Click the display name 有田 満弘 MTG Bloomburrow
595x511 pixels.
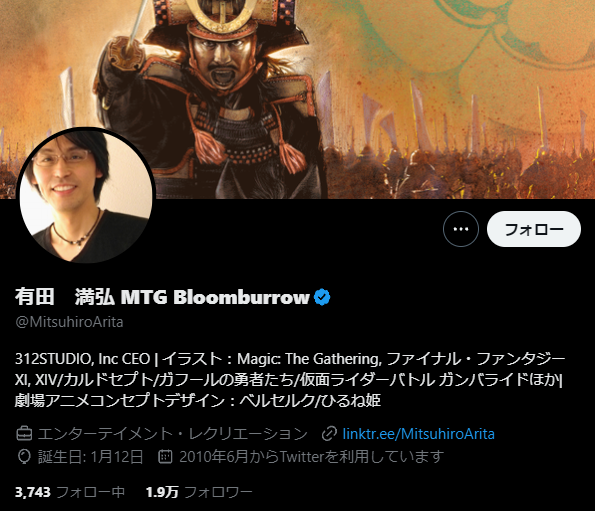pyautogui.click(x=162, y=297)
